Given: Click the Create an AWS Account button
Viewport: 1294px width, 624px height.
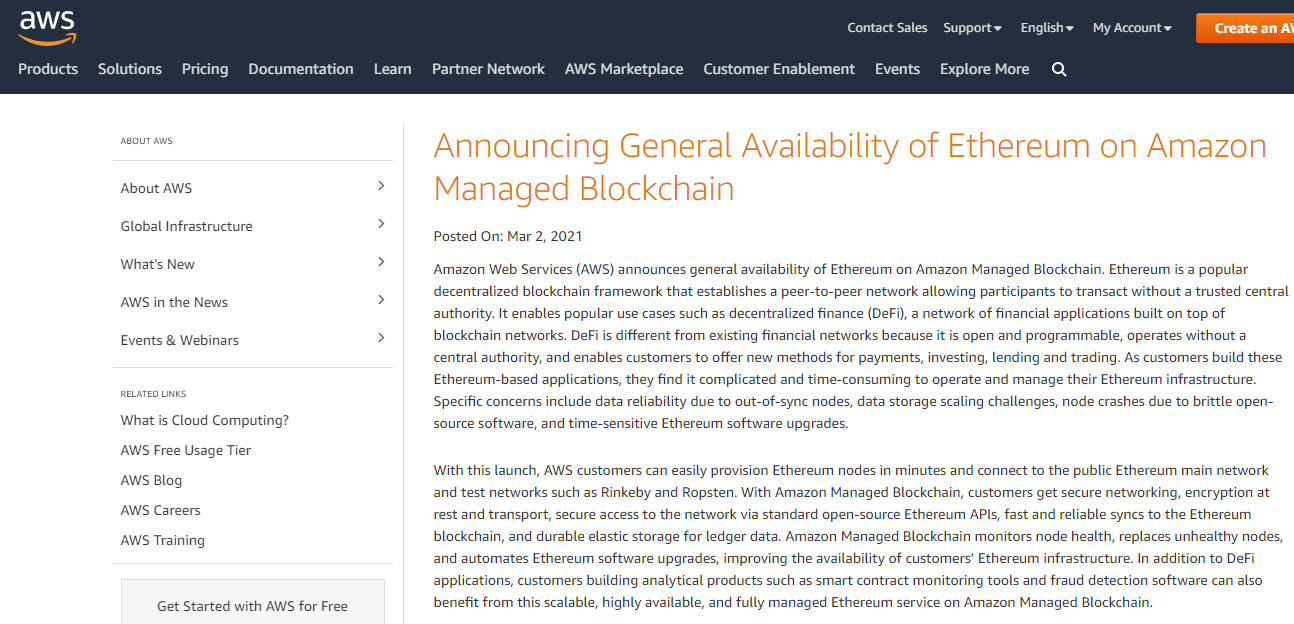Looking at the screenshot, I should point(1246,28).
